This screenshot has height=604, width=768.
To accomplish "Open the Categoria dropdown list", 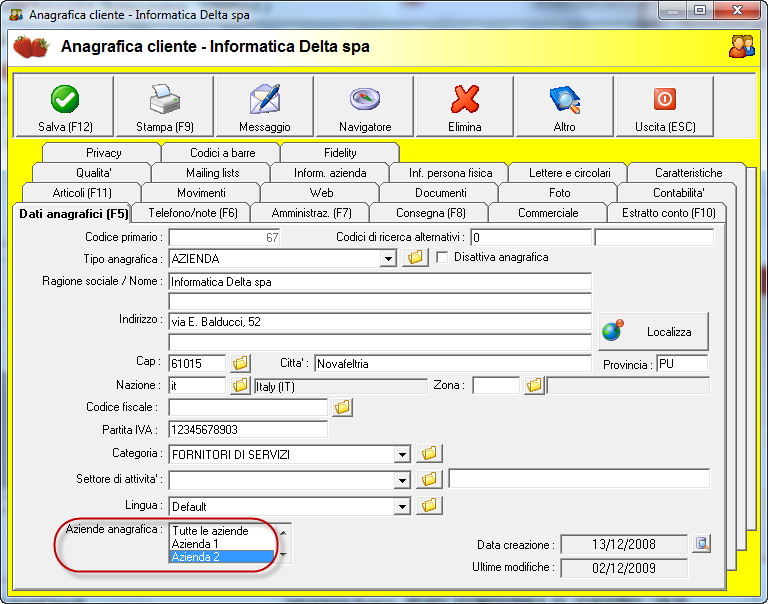I will click(402, 455).
